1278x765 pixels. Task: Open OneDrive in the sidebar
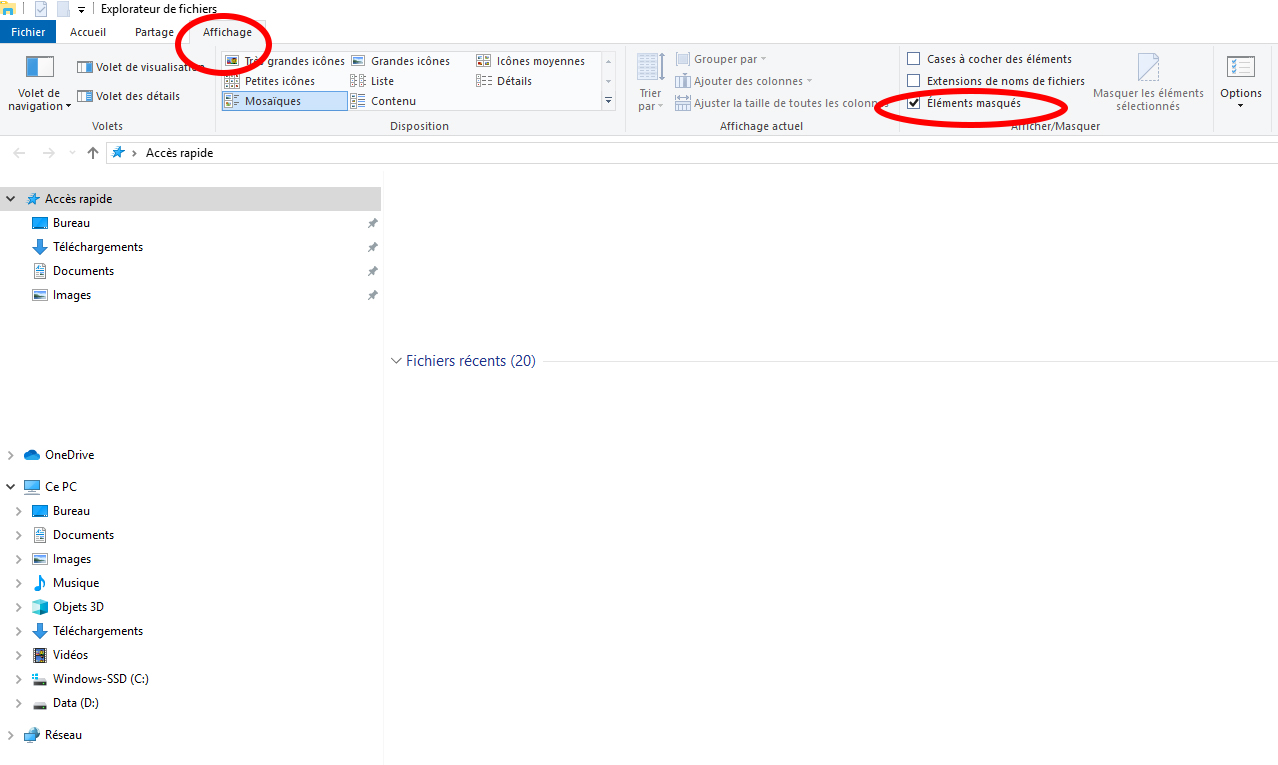coord(69,455)
